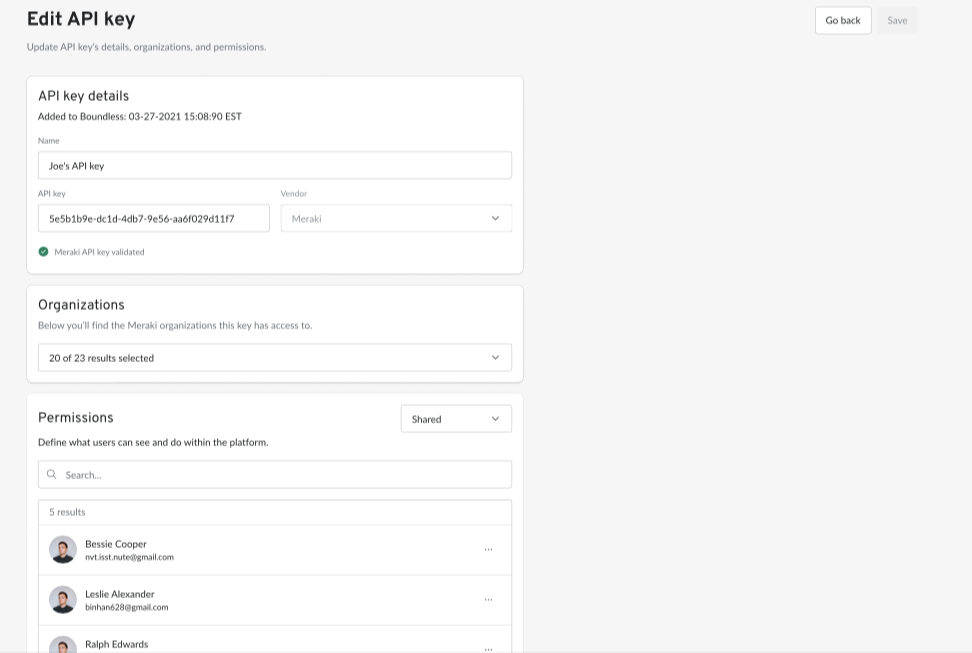Image resolution: width=972 pixels, height=653 pixels.
Task: Click the green validated checkmark icon
Action: pos(43,252)
